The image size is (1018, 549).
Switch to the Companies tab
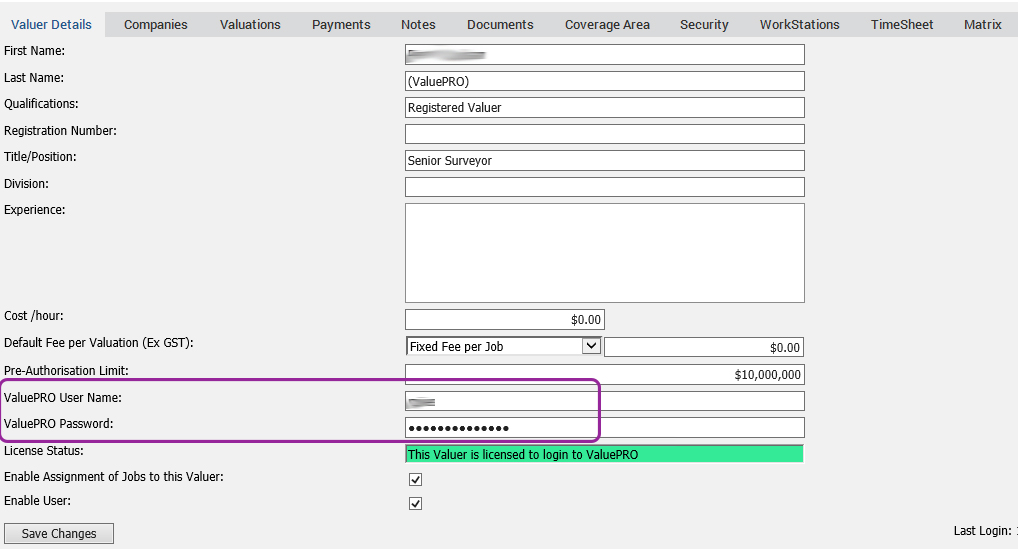coord(156,25)
